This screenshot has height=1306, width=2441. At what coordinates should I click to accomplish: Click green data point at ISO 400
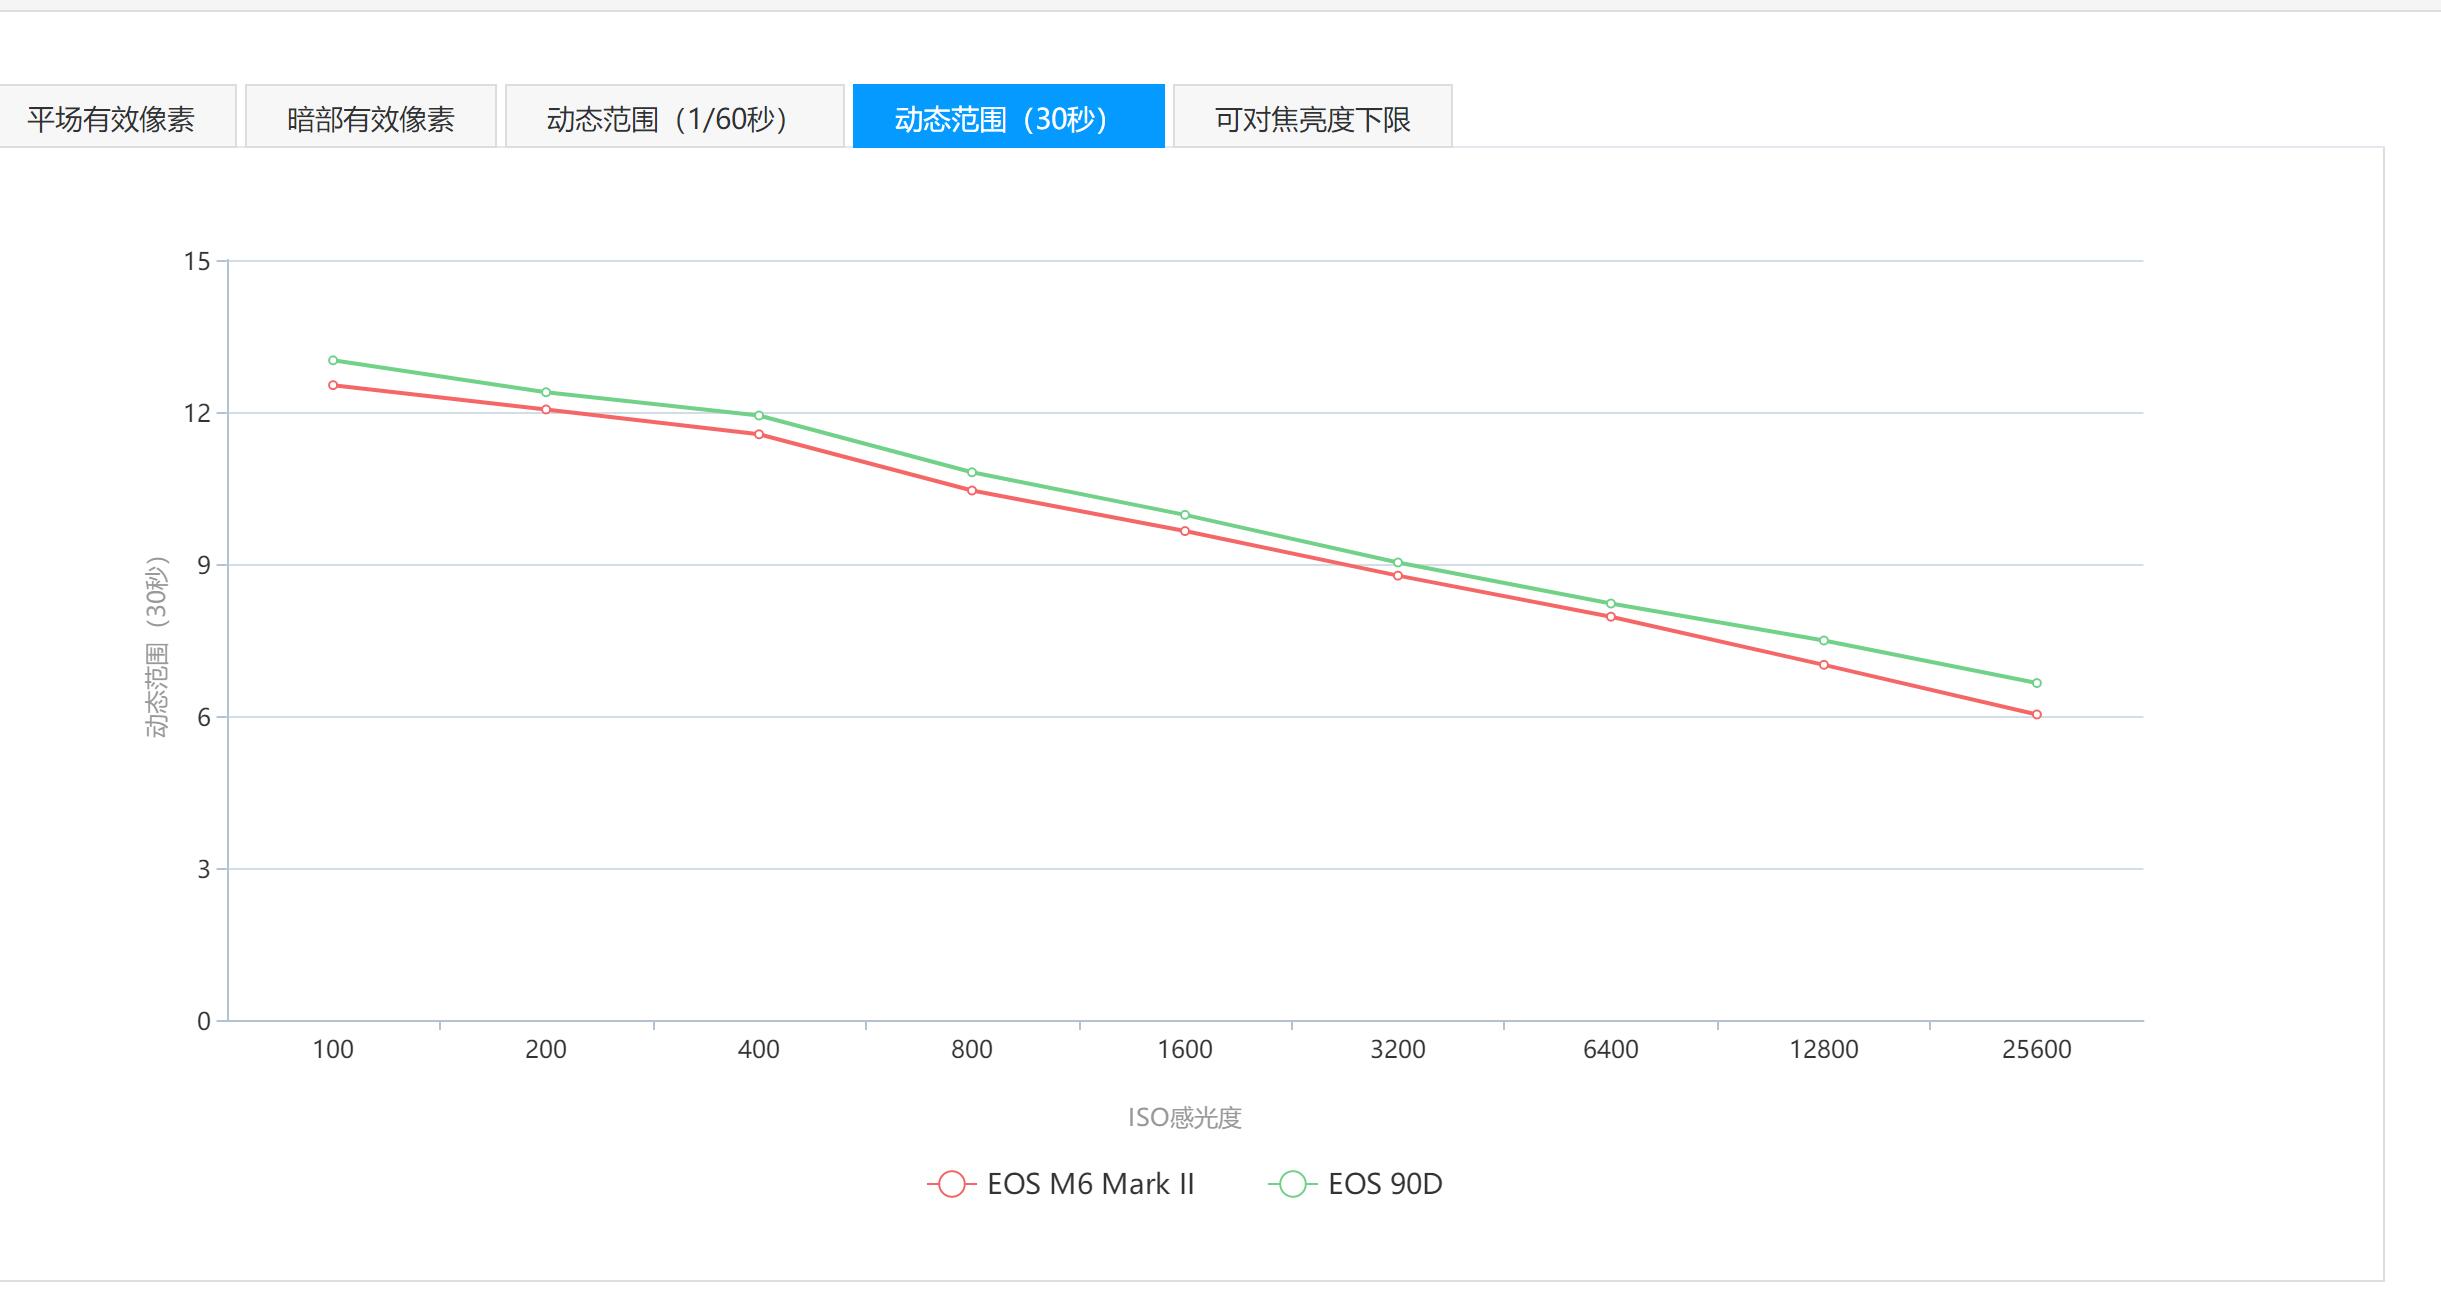click(759, 415)
